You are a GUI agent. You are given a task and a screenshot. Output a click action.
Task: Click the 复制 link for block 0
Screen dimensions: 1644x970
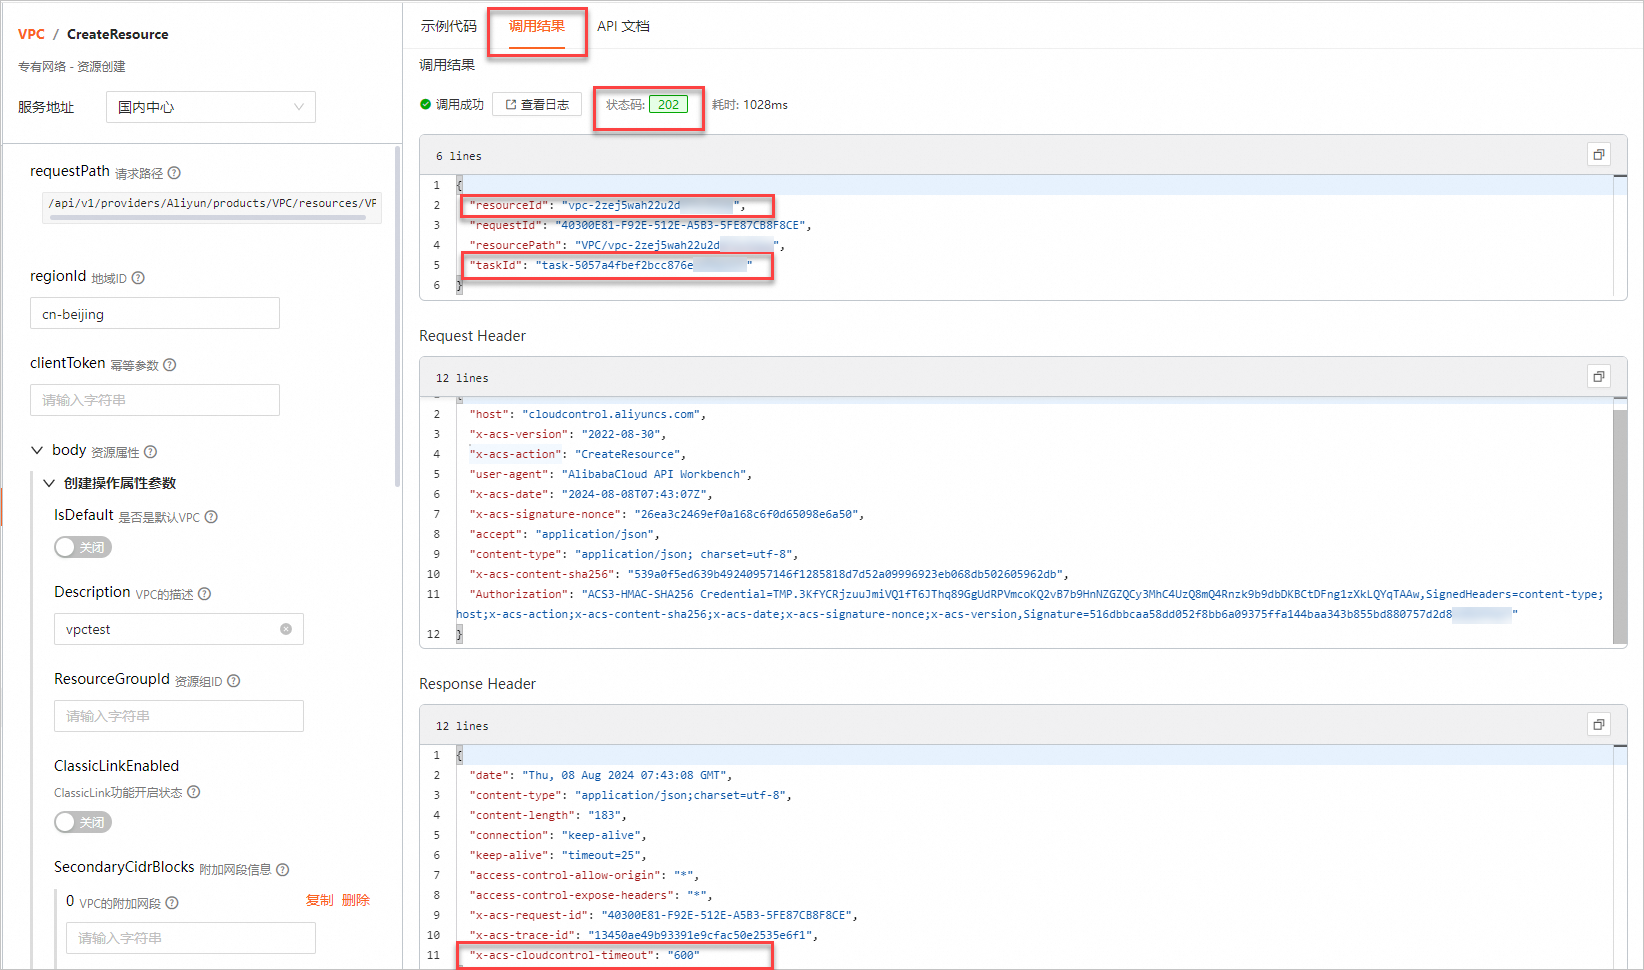pos(320,900)
